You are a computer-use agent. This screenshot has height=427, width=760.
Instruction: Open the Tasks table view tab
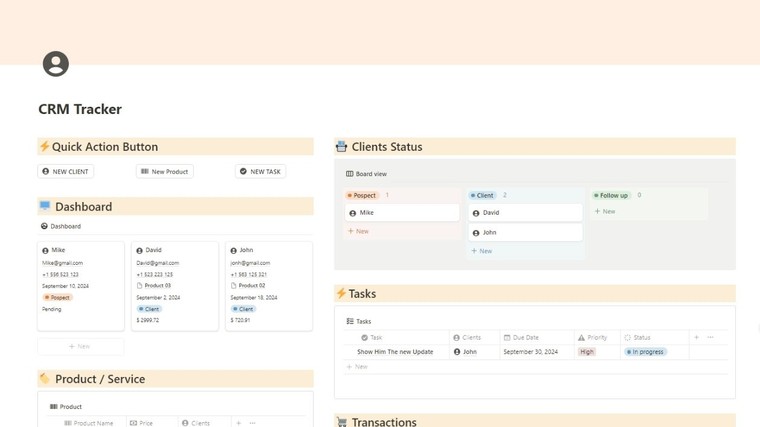click(359, 321)
